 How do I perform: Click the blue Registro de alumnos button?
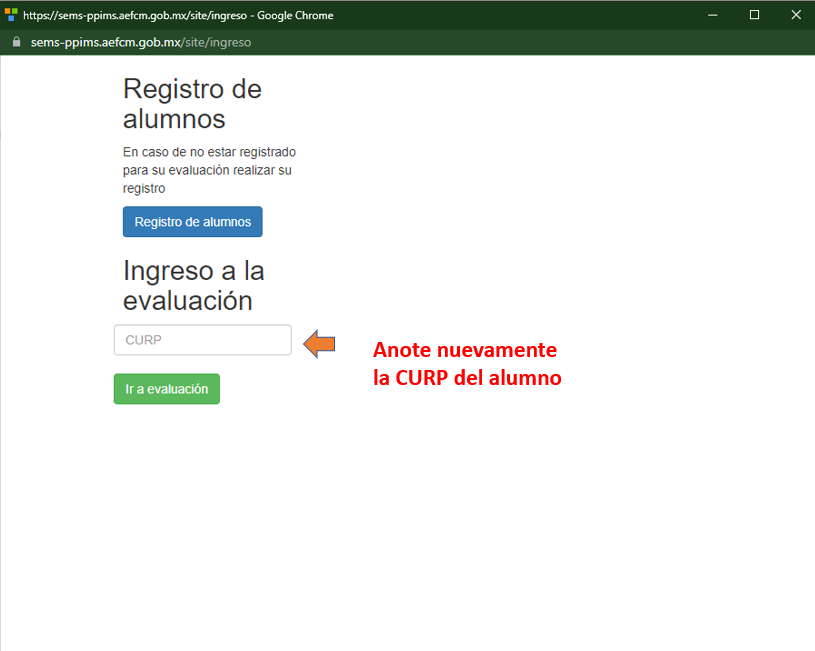pyautogui.click(x=192, y=222)
